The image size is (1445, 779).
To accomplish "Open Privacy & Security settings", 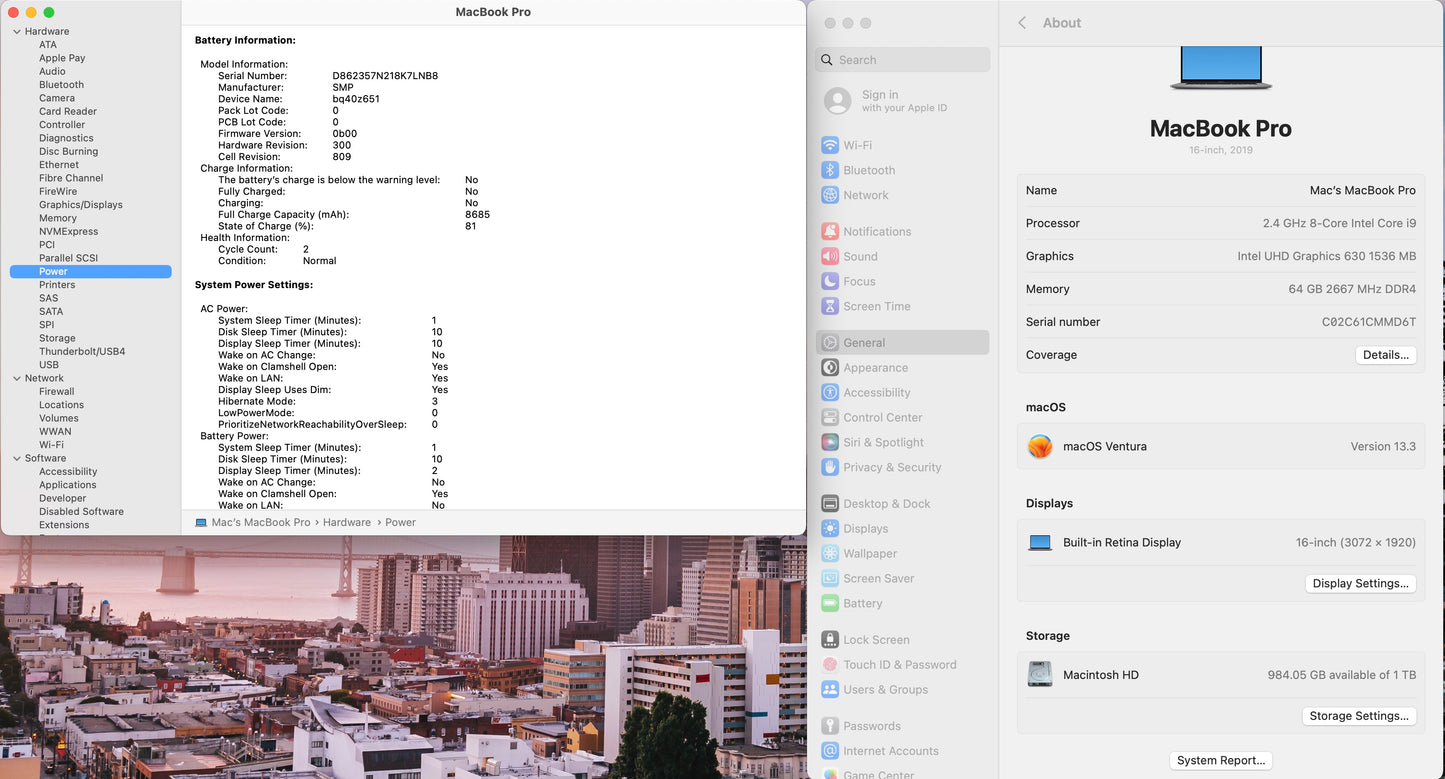I will [x=892, y=467].
